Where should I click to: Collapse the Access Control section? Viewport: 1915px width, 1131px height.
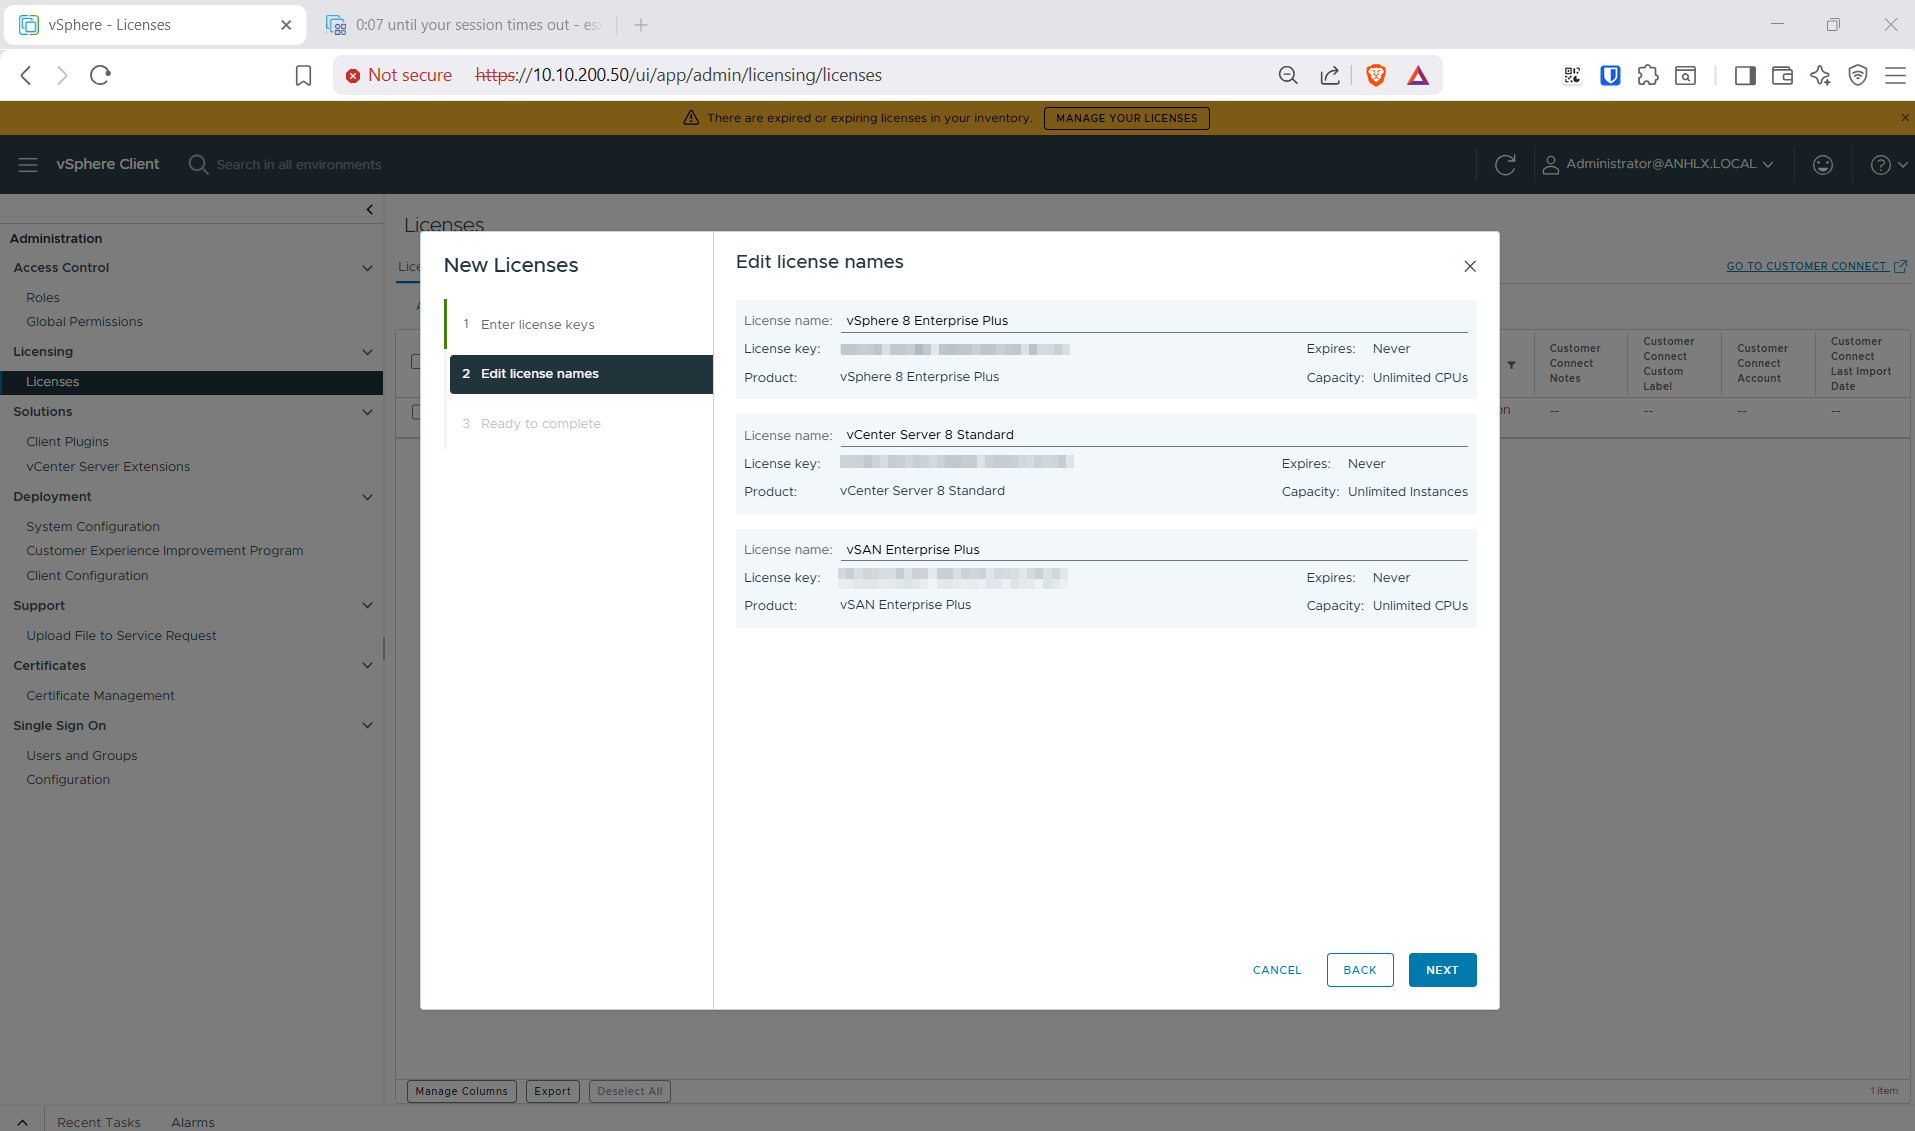point(367,268)
